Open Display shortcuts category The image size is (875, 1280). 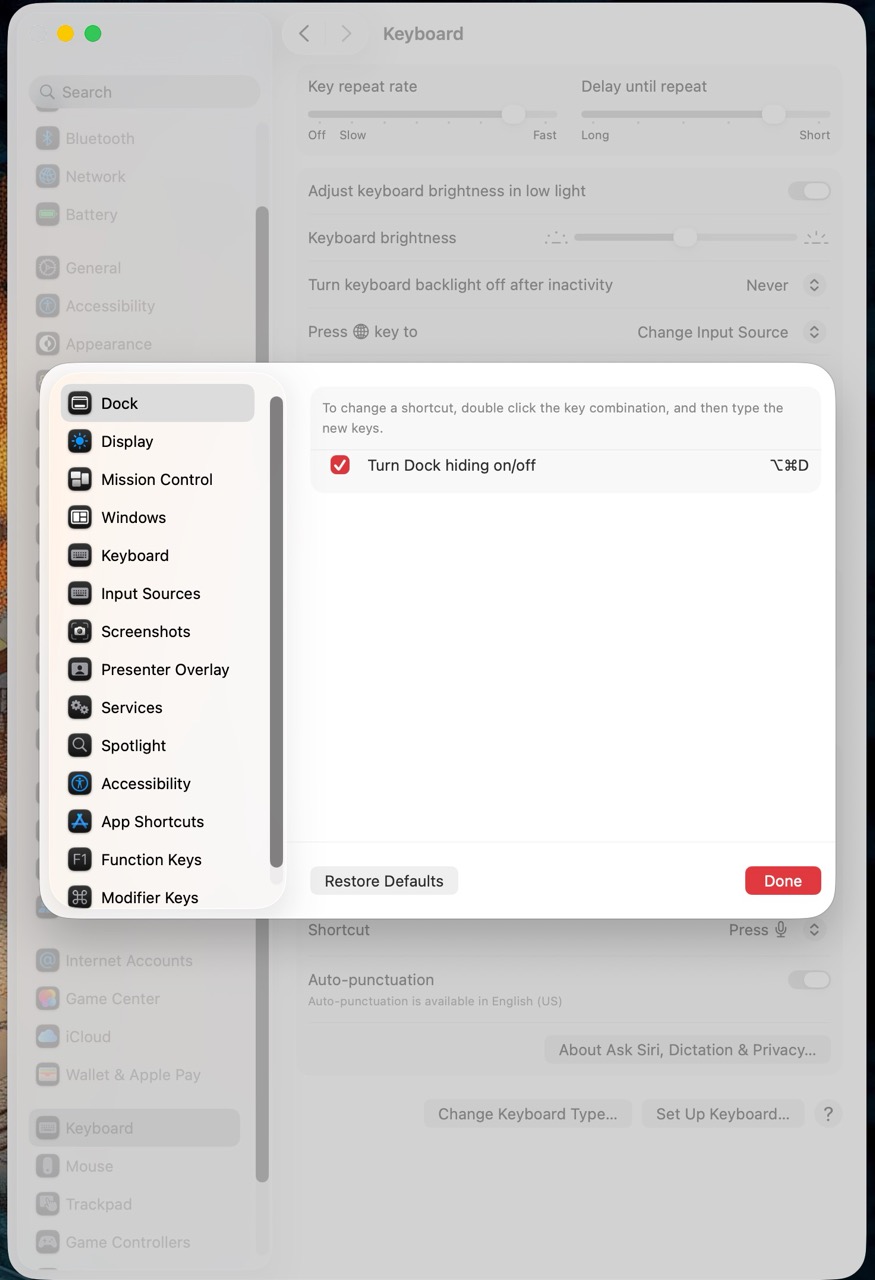(158, 441)
